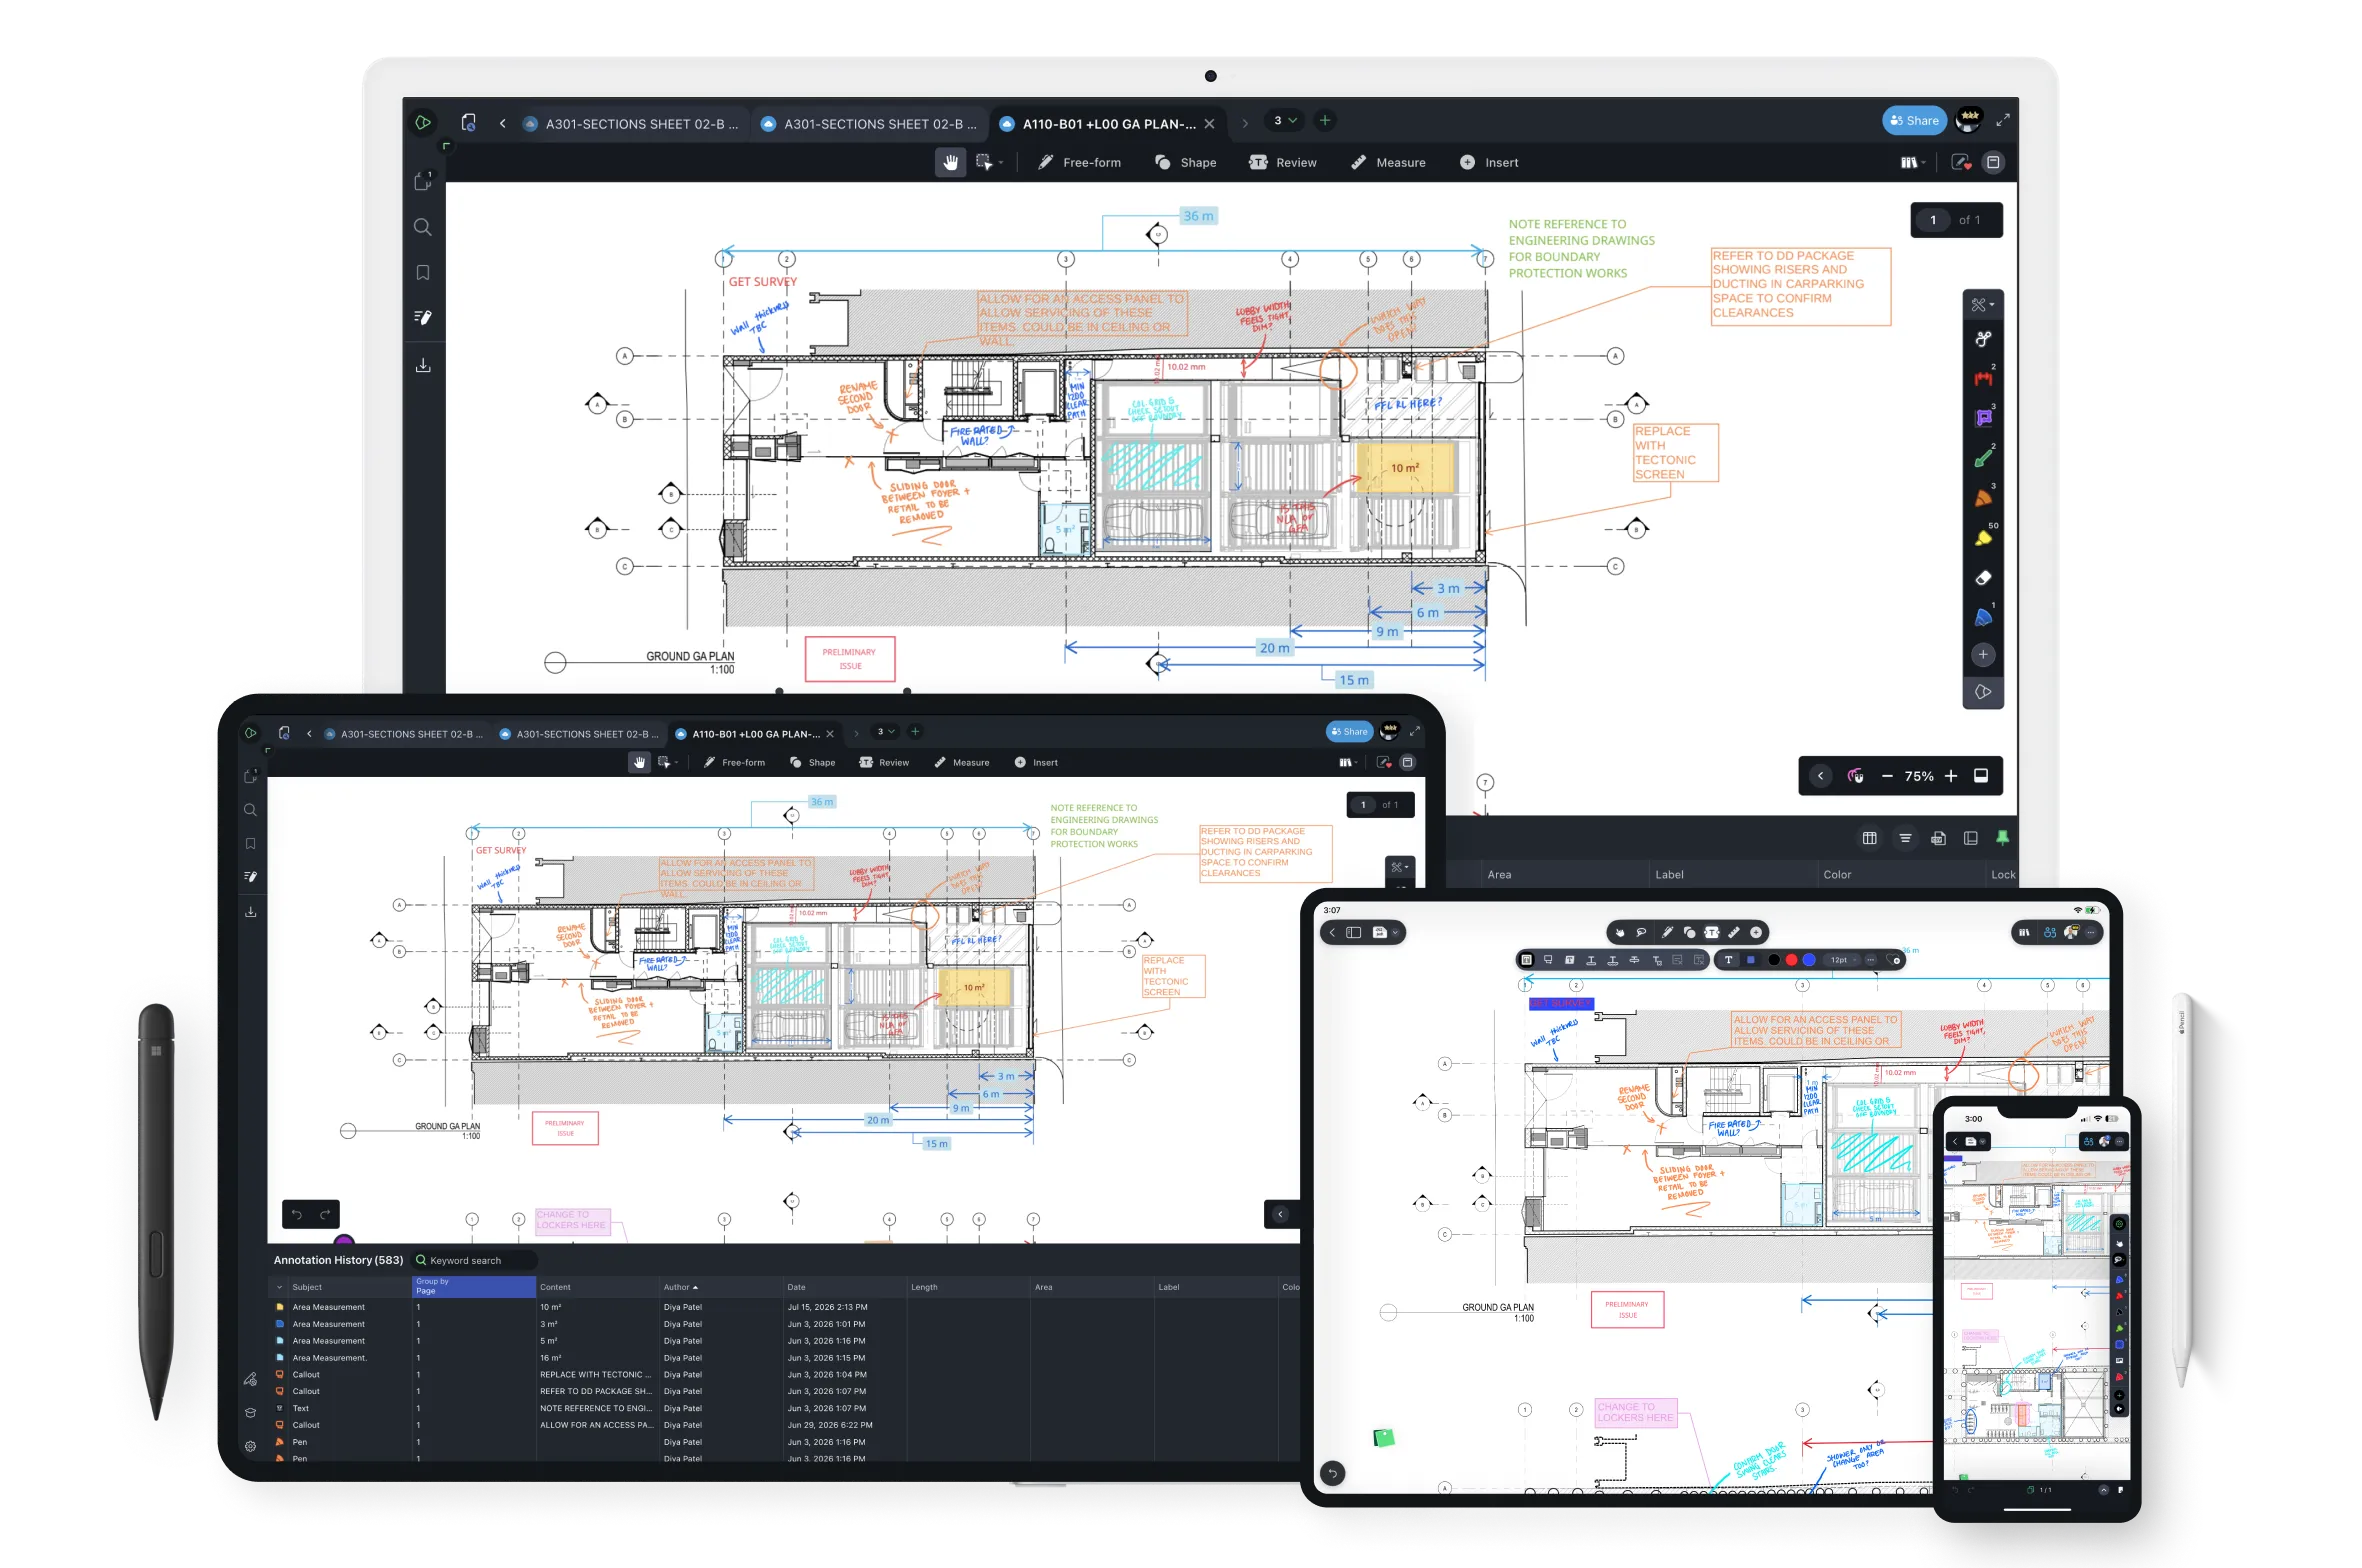
Task: Click the undo circle at the iPad bottom left
Action: [x=1332, y=1473]
